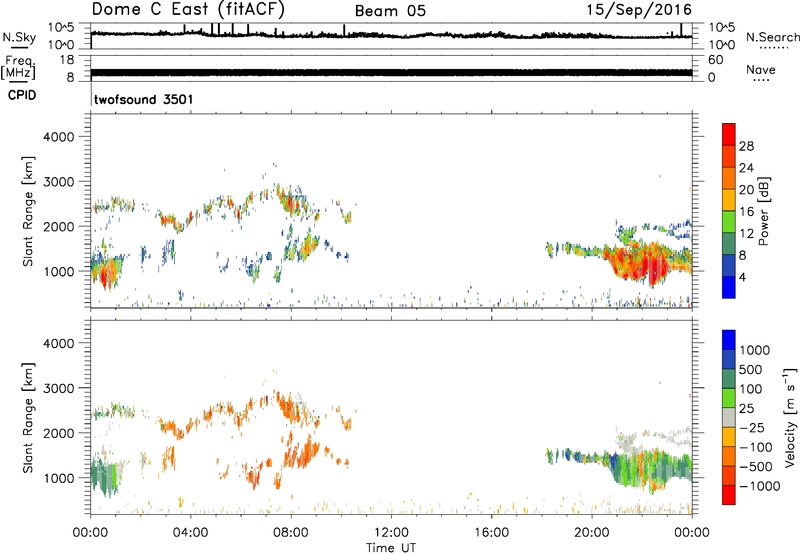Select the "N.Search" legend label
800x554 pixels.
pyautogui.click(x=772, y=37)
